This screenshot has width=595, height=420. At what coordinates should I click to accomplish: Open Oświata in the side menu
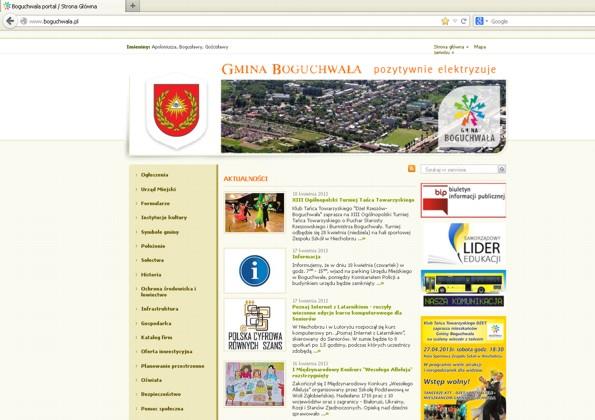point(151,380)
